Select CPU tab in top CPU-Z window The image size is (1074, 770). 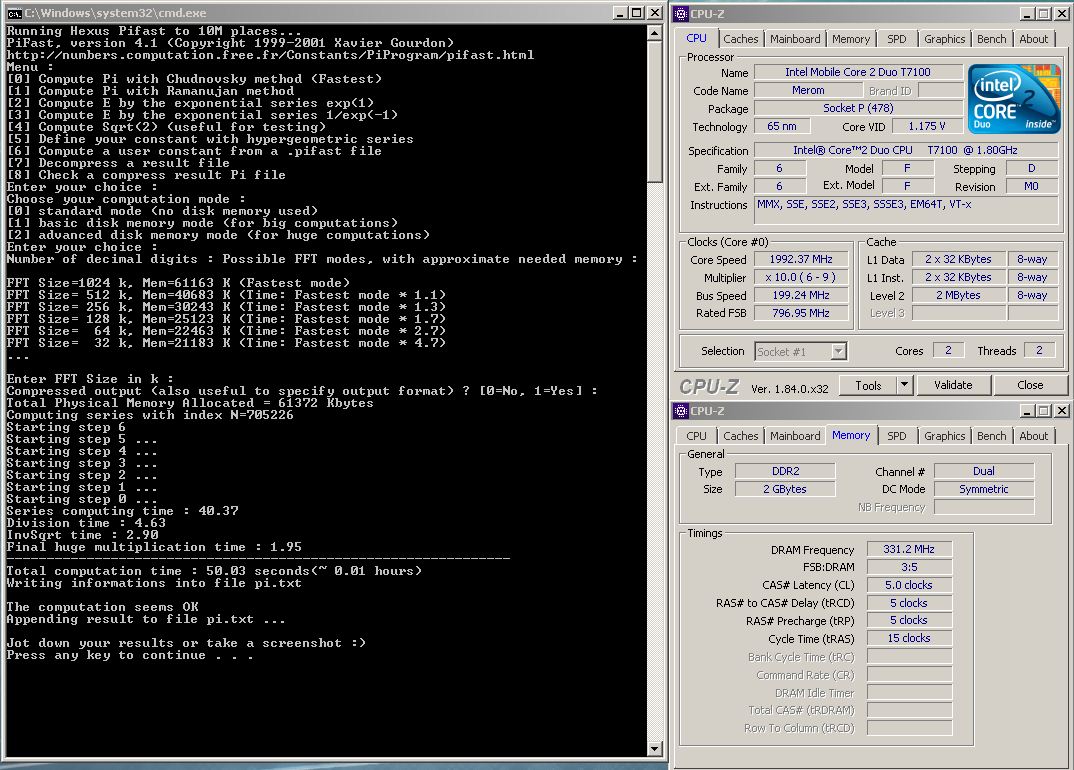point(697,38)
